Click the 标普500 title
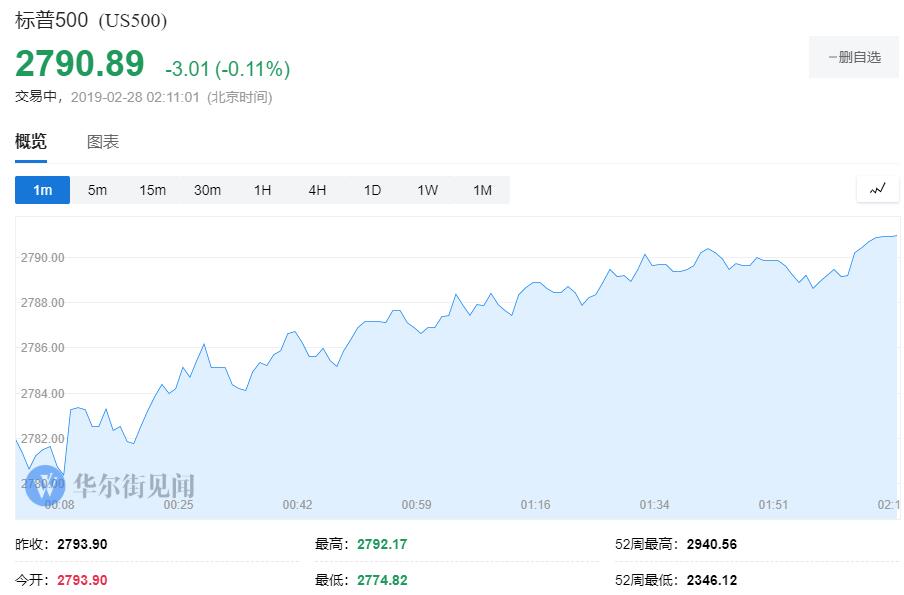904x595 pixels. point(51,20)
